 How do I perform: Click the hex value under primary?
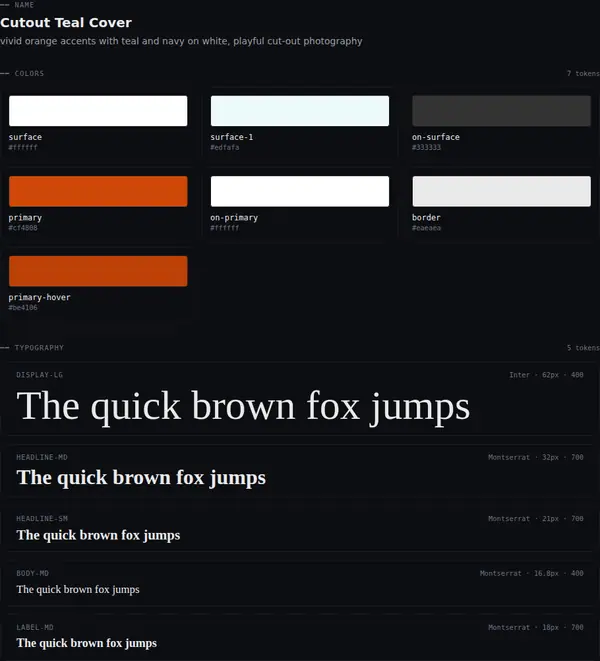pos(23,228)
